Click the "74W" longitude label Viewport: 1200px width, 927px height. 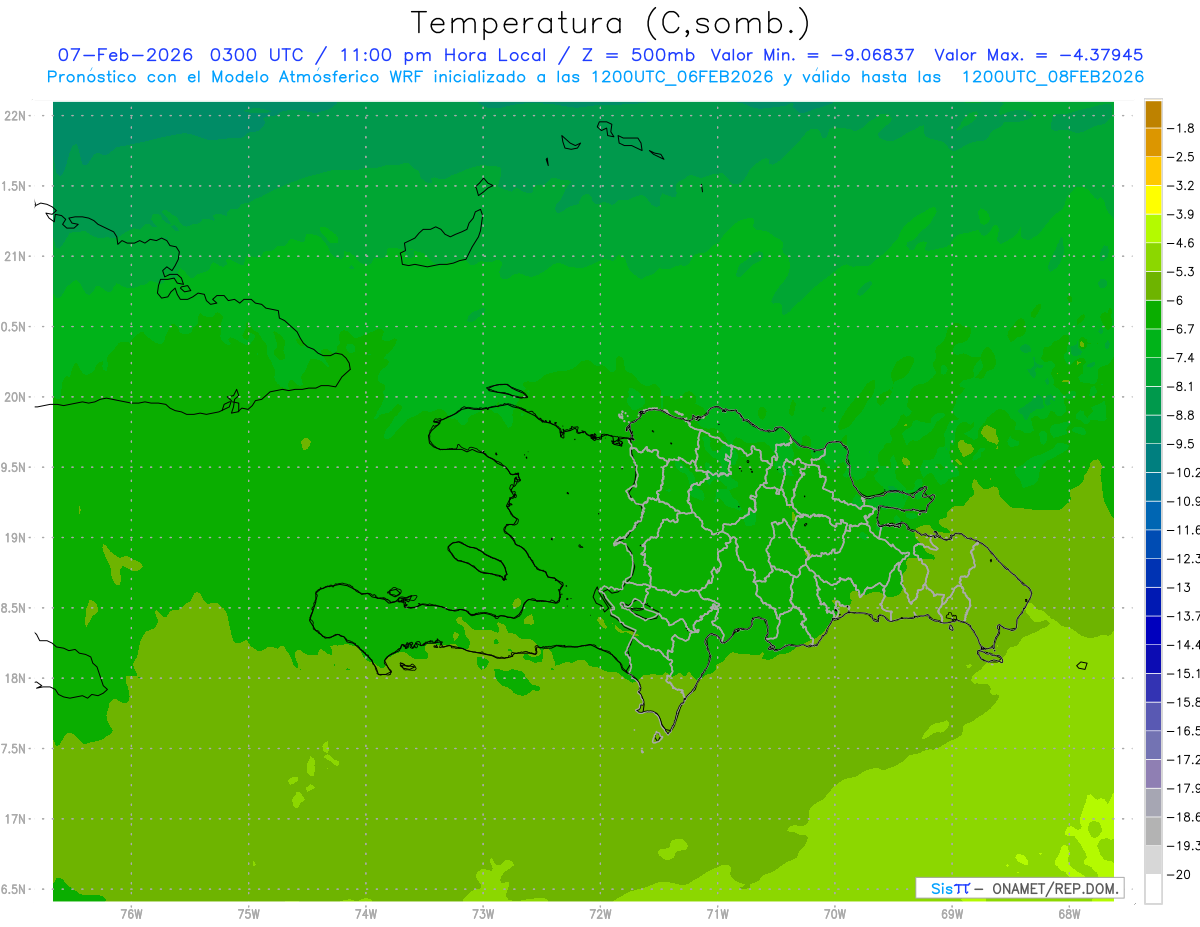click(x=366, y=914)
